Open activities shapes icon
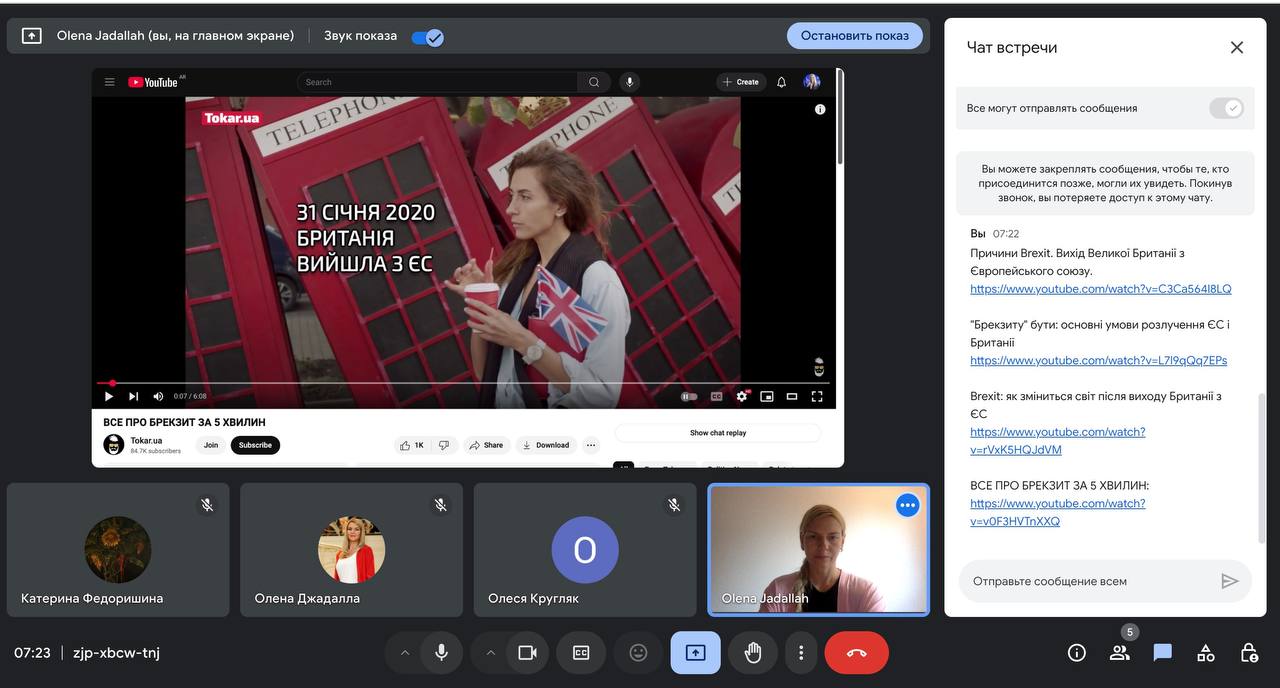This screenshot has width=1280, height=688. pyautogui.click(x=1206, y=653)
